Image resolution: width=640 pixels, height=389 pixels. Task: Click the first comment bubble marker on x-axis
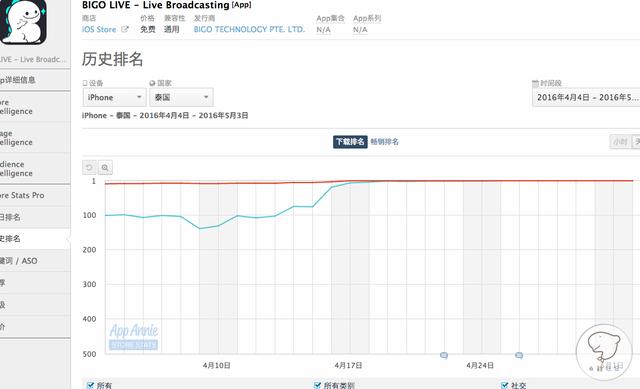(444, 356)
